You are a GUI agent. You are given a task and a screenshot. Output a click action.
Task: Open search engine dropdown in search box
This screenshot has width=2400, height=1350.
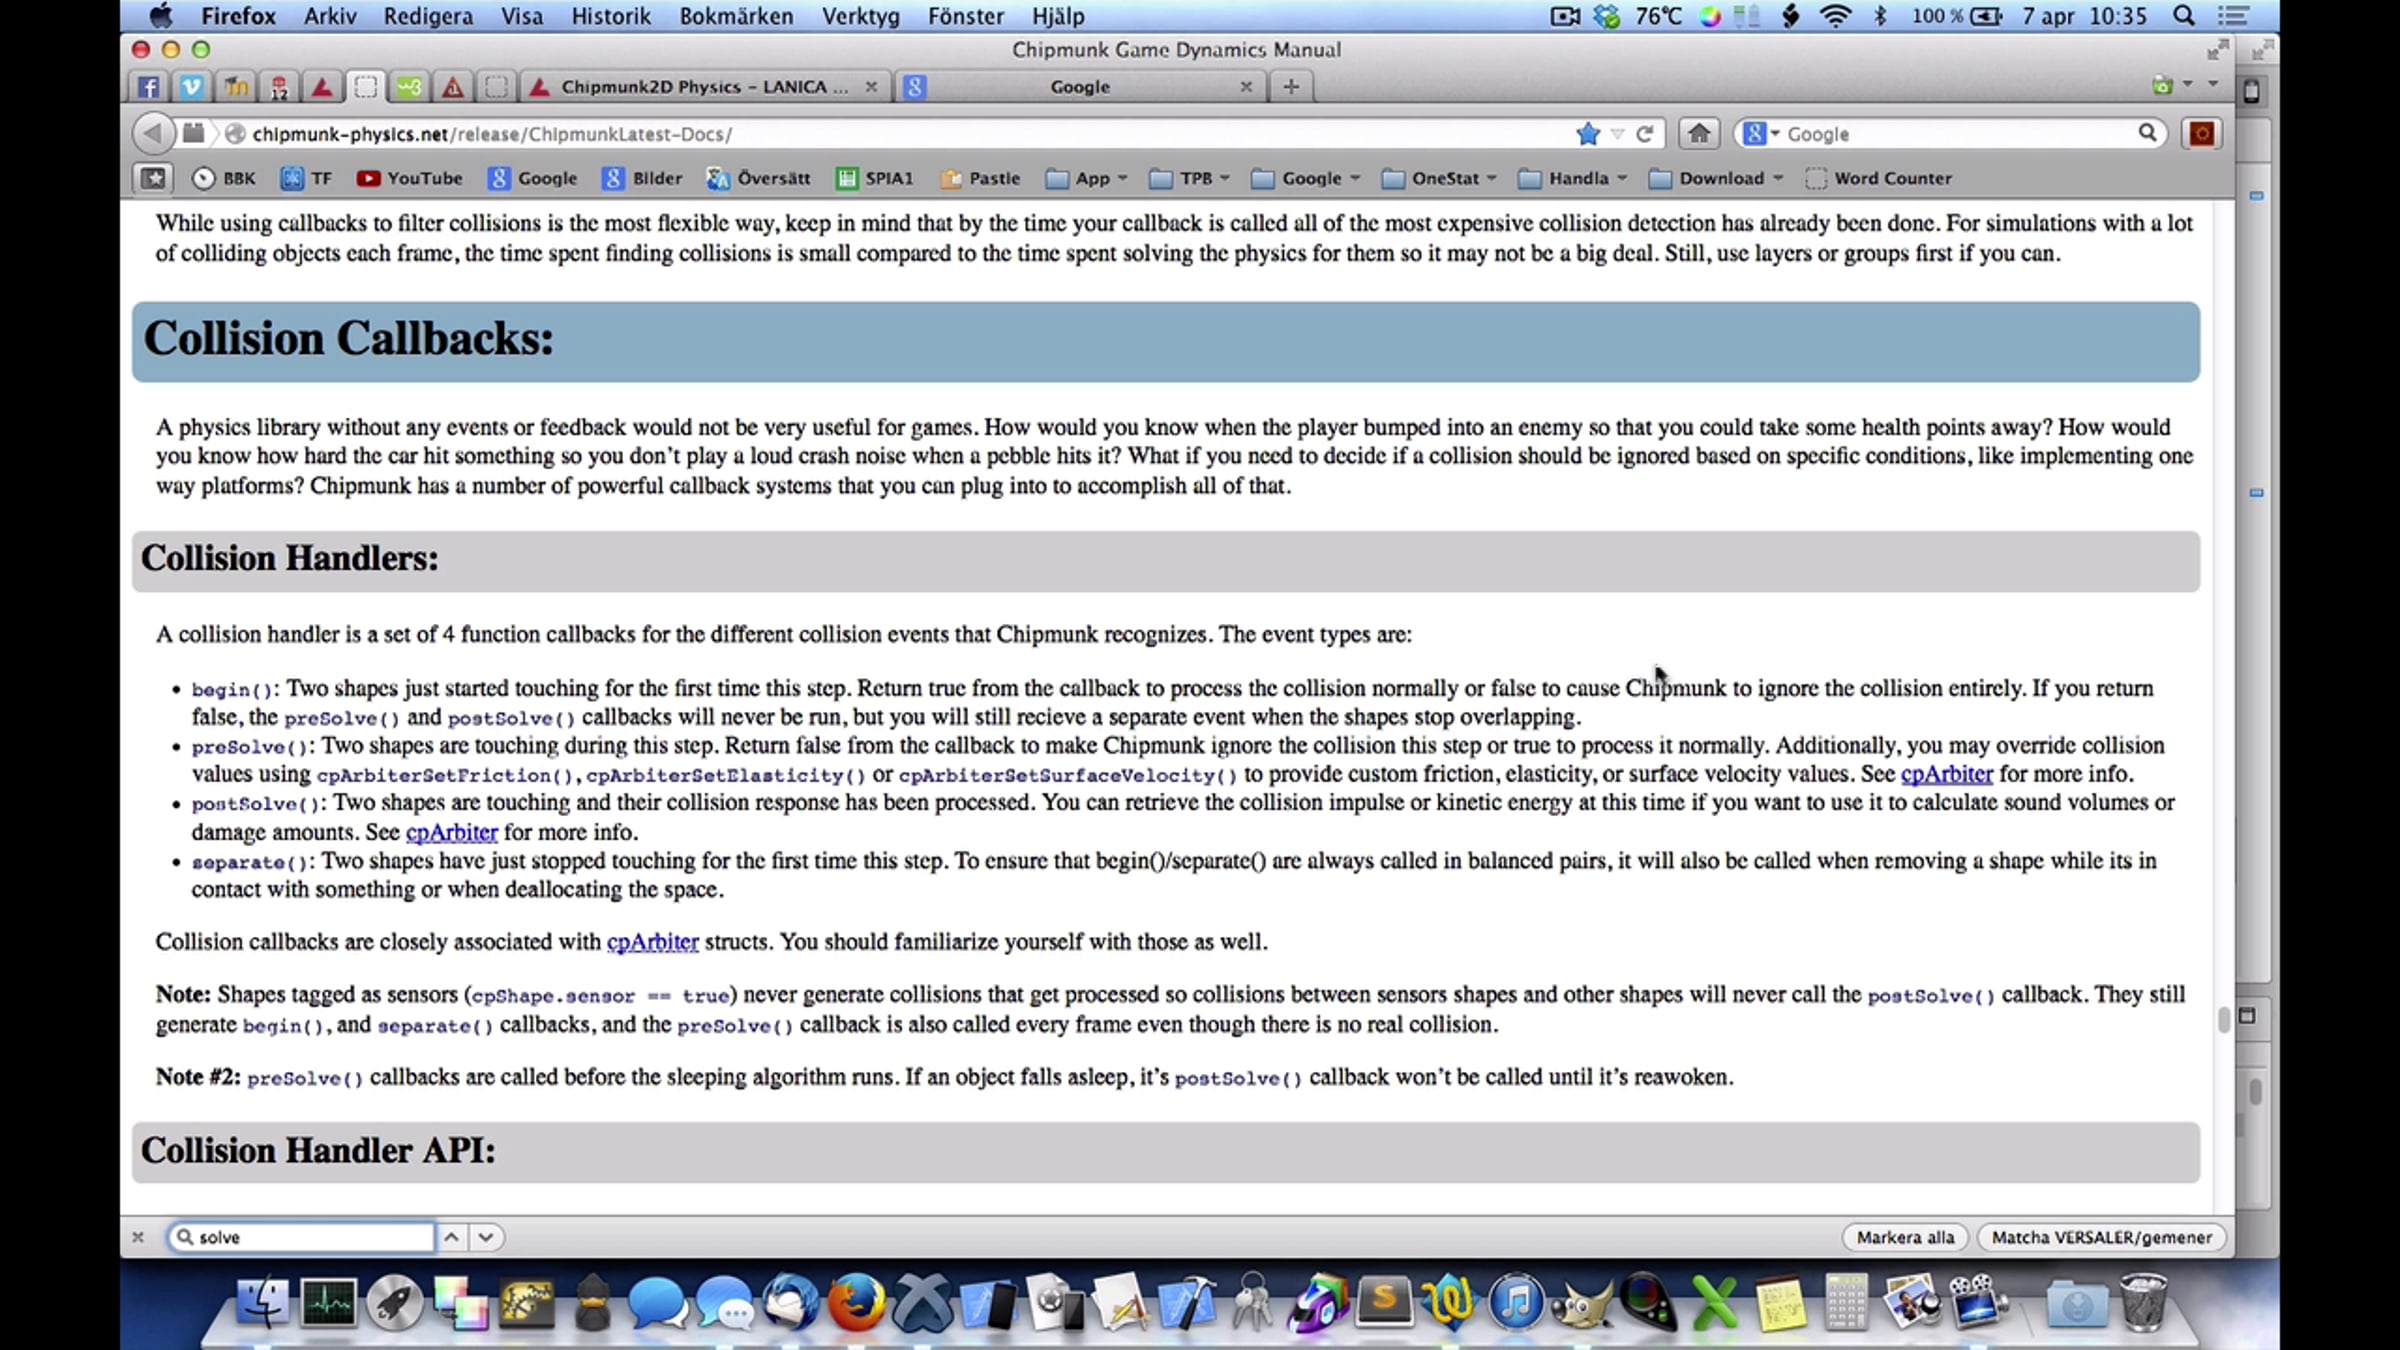[1761, 133]
